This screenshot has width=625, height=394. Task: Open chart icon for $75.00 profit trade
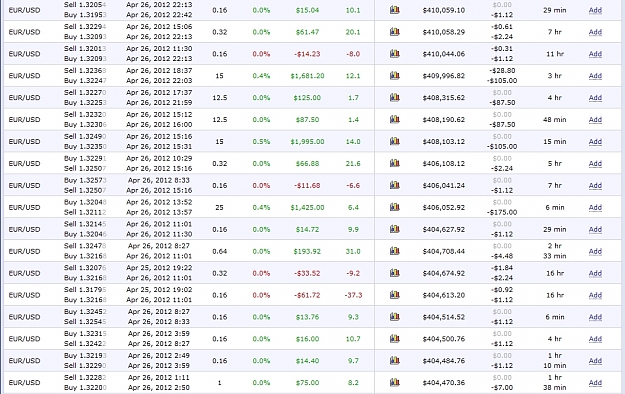(395, 382)
